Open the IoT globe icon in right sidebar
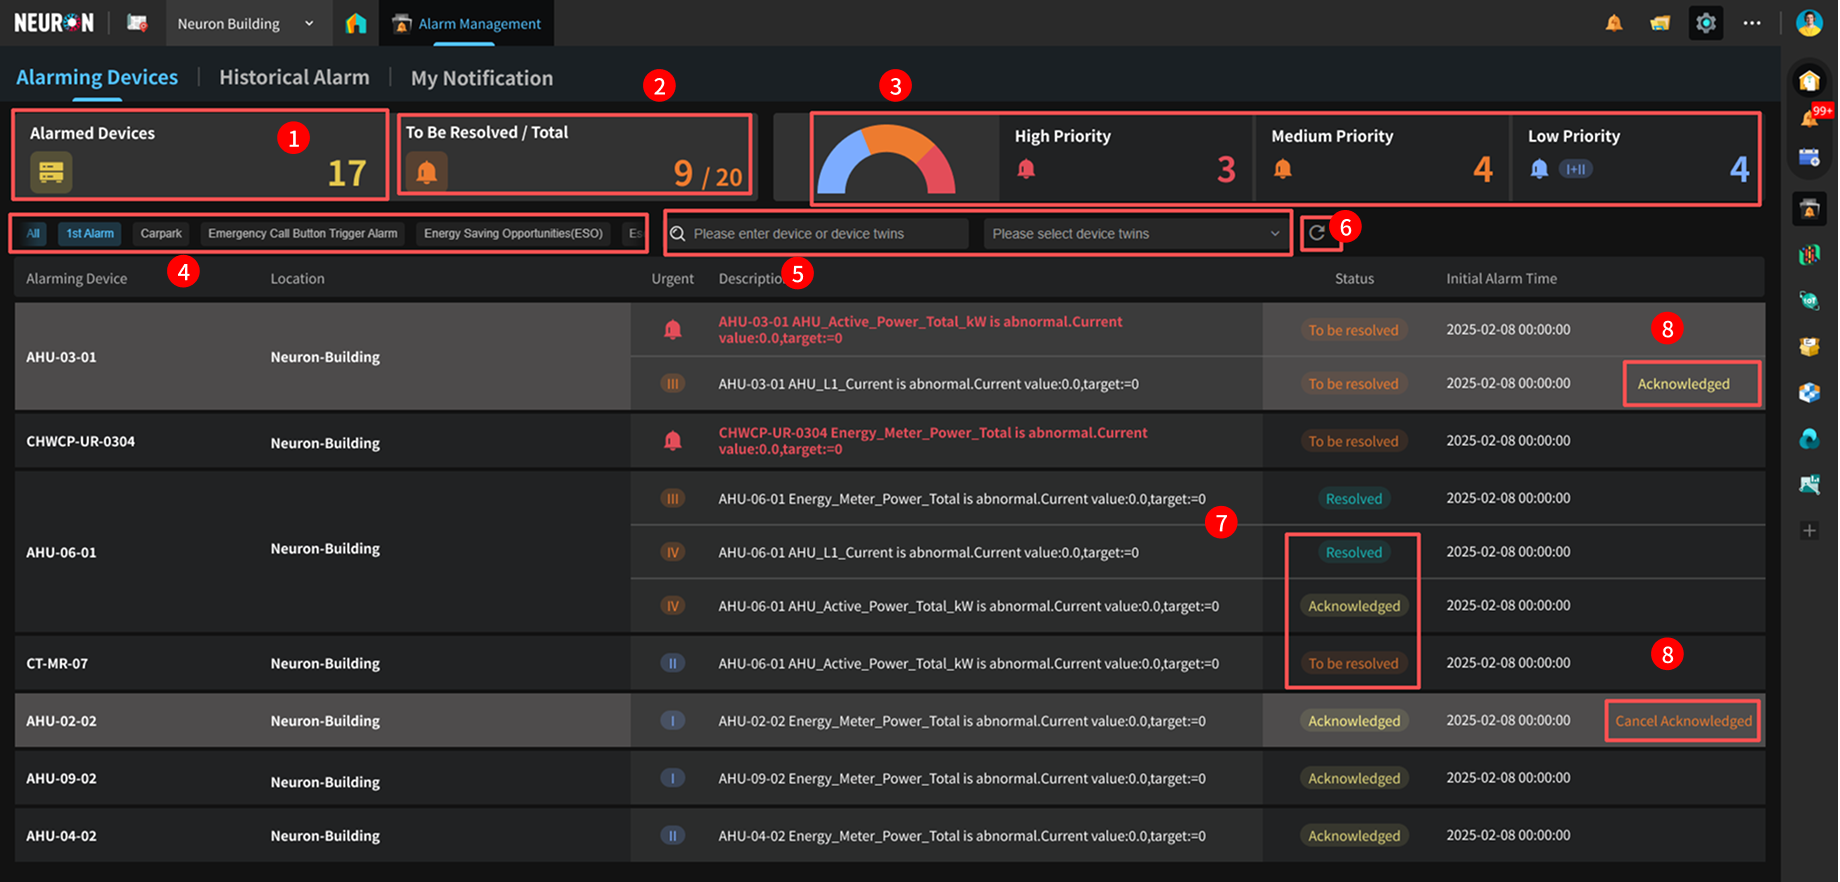 1809,300
